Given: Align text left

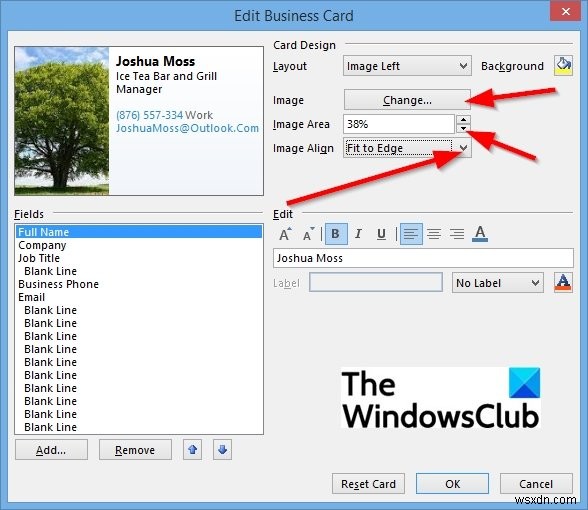Looking at the screenshot, I should [x=411, y=234].
